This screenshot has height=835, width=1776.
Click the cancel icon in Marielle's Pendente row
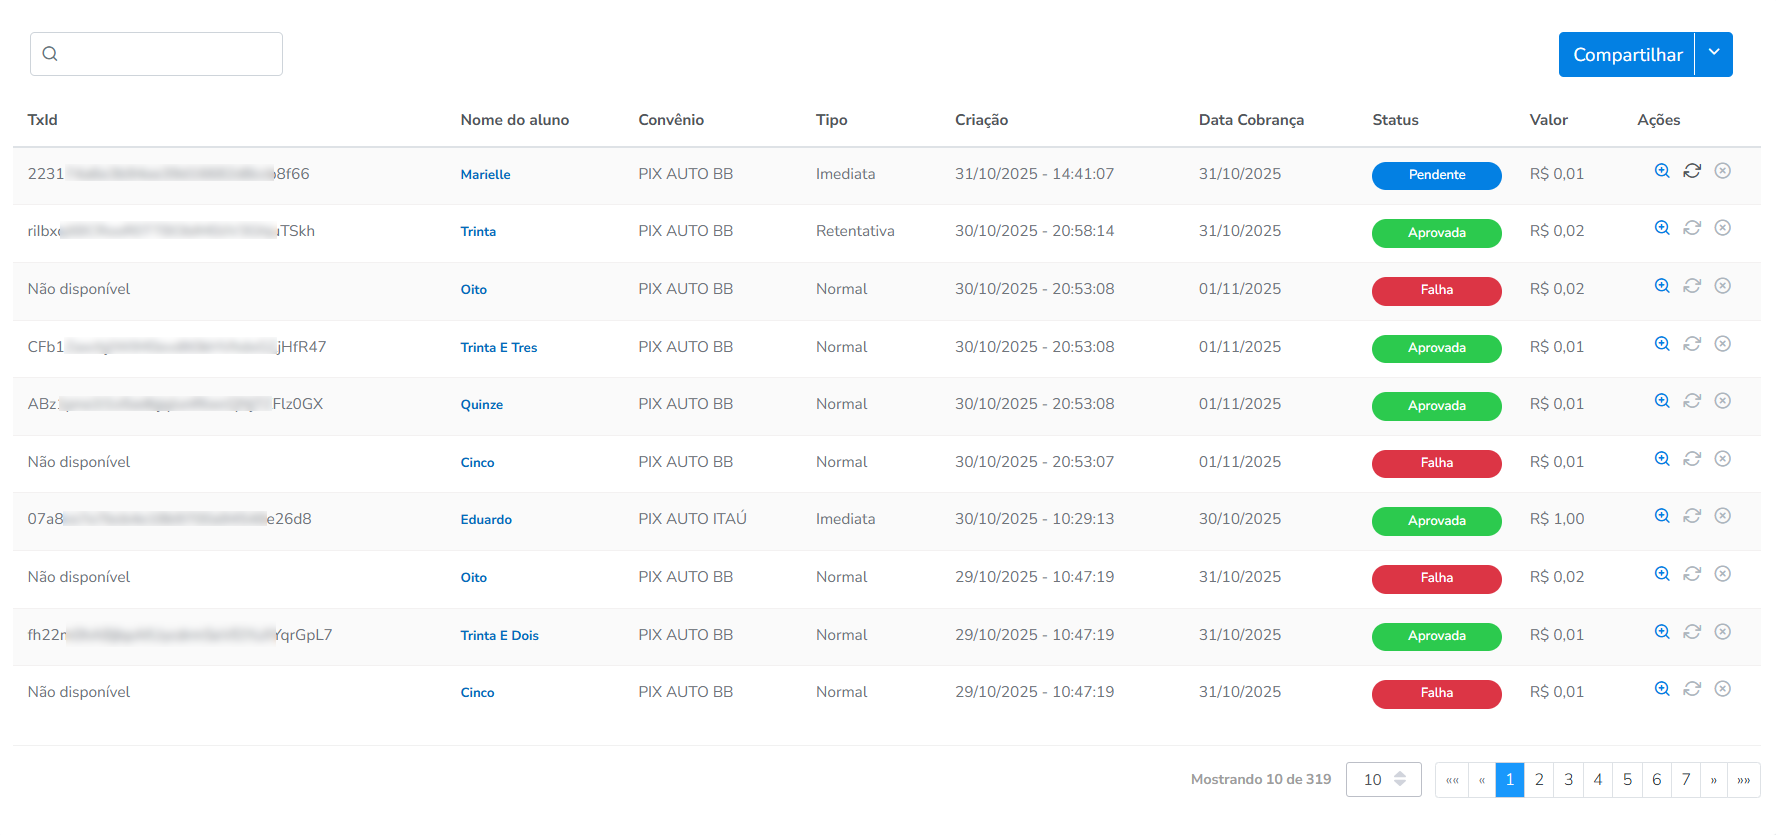point(1723,171)
